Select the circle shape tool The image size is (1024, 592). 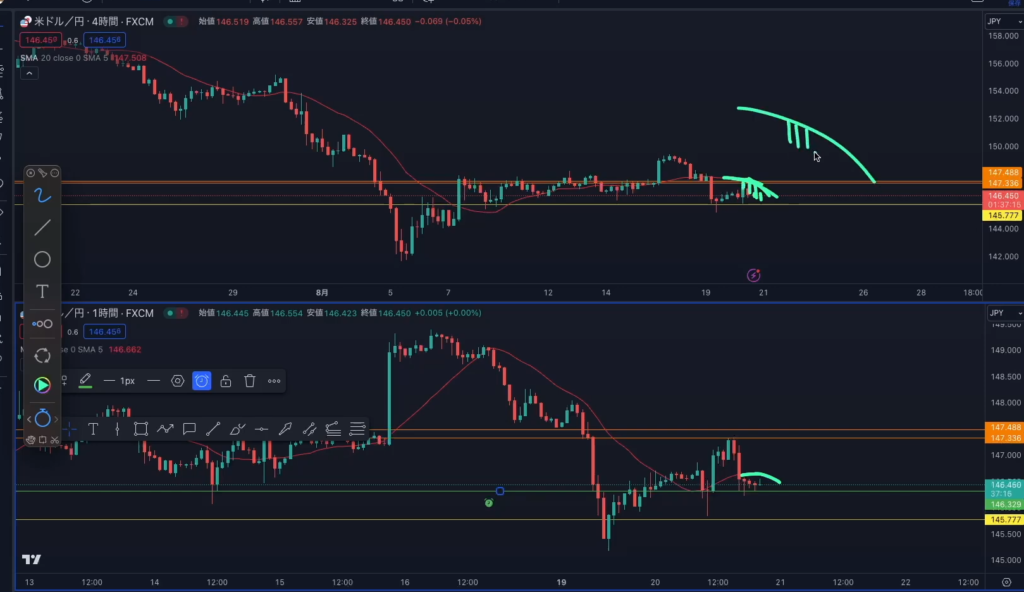pos(42,259)
